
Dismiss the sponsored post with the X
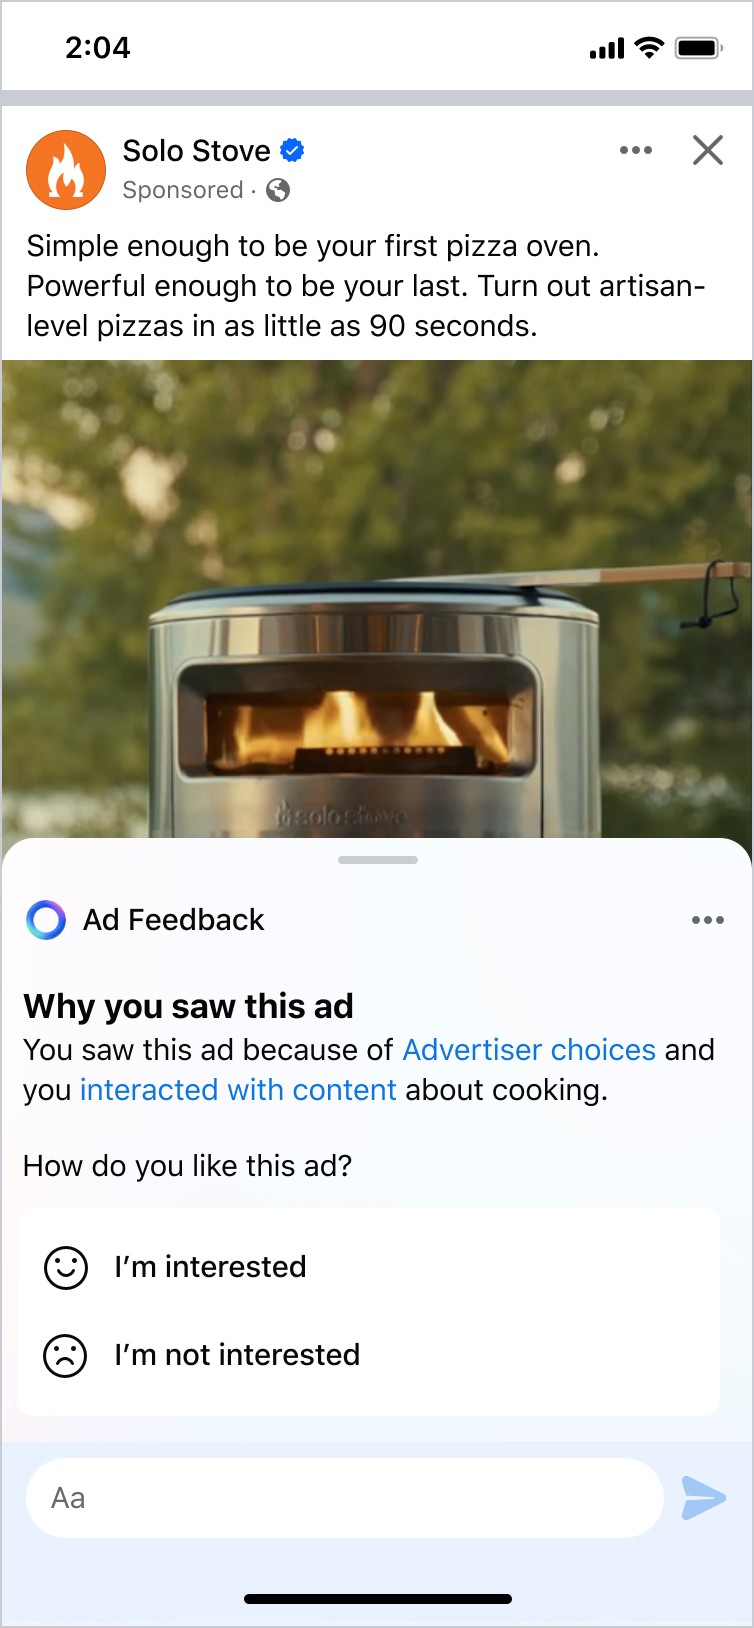point(708,151)
